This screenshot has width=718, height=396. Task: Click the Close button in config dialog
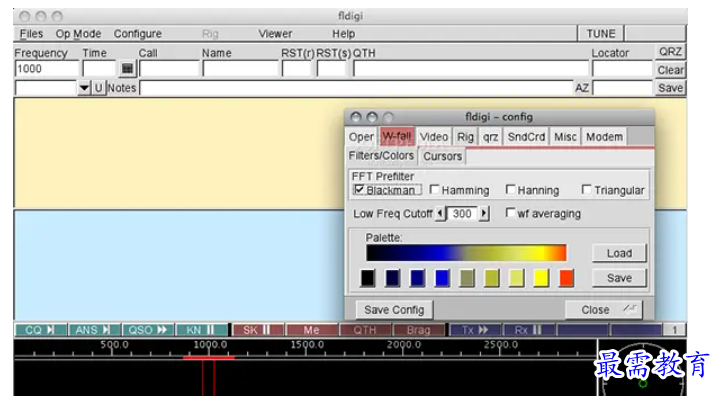pyautogui.click(x=604, y=310)
